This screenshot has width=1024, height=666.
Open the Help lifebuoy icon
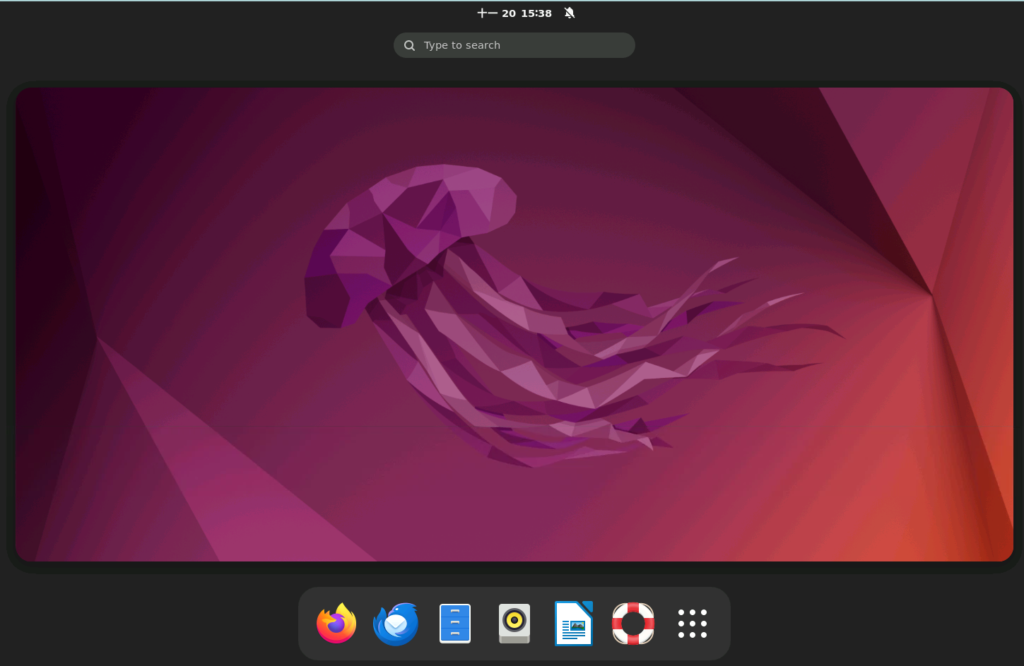pyautogui.click(x=633, y=624)
